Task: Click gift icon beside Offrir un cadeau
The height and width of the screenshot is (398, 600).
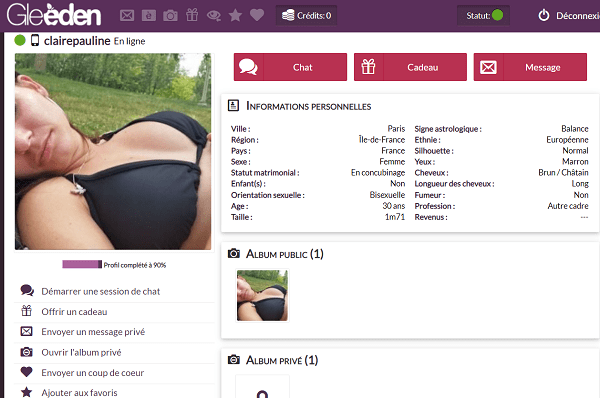Action: coord(26,311)
